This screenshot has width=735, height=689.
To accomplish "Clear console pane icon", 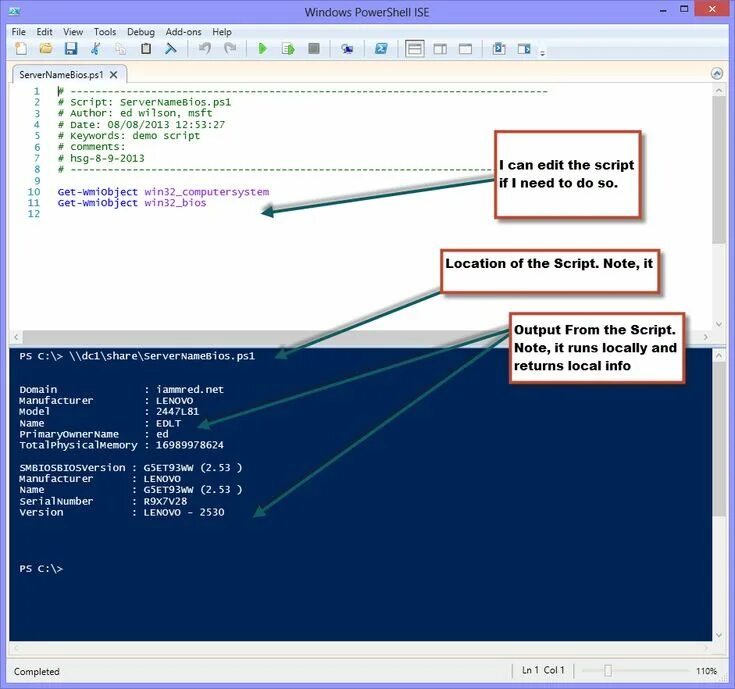I will point(171,49).
